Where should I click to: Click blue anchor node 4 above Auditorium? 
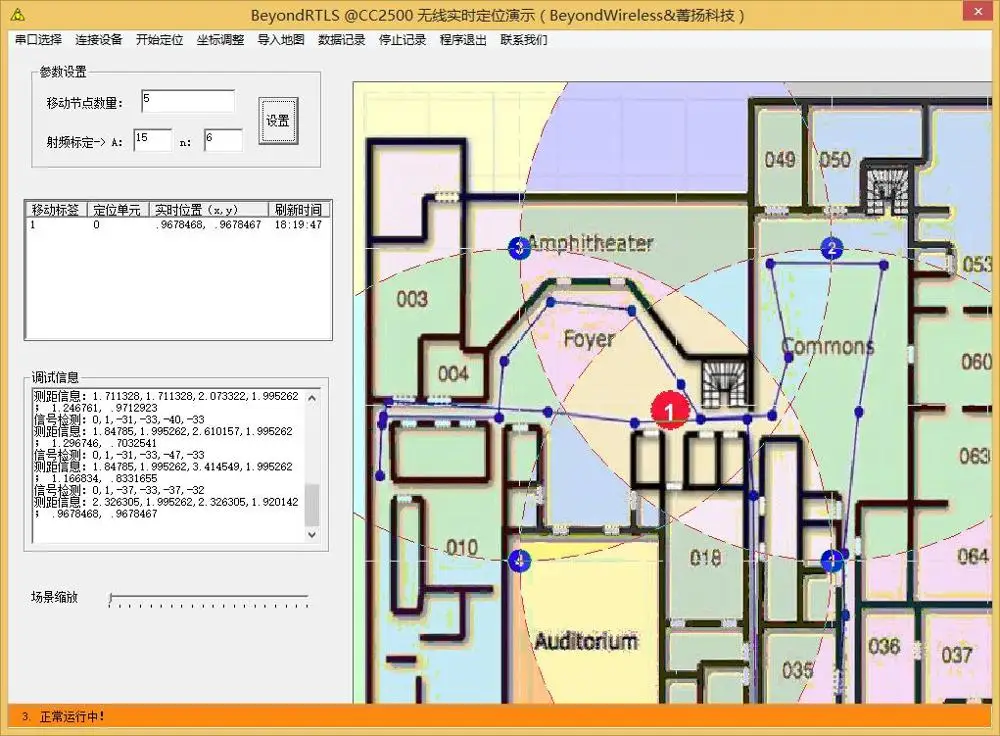coord(520,561)
